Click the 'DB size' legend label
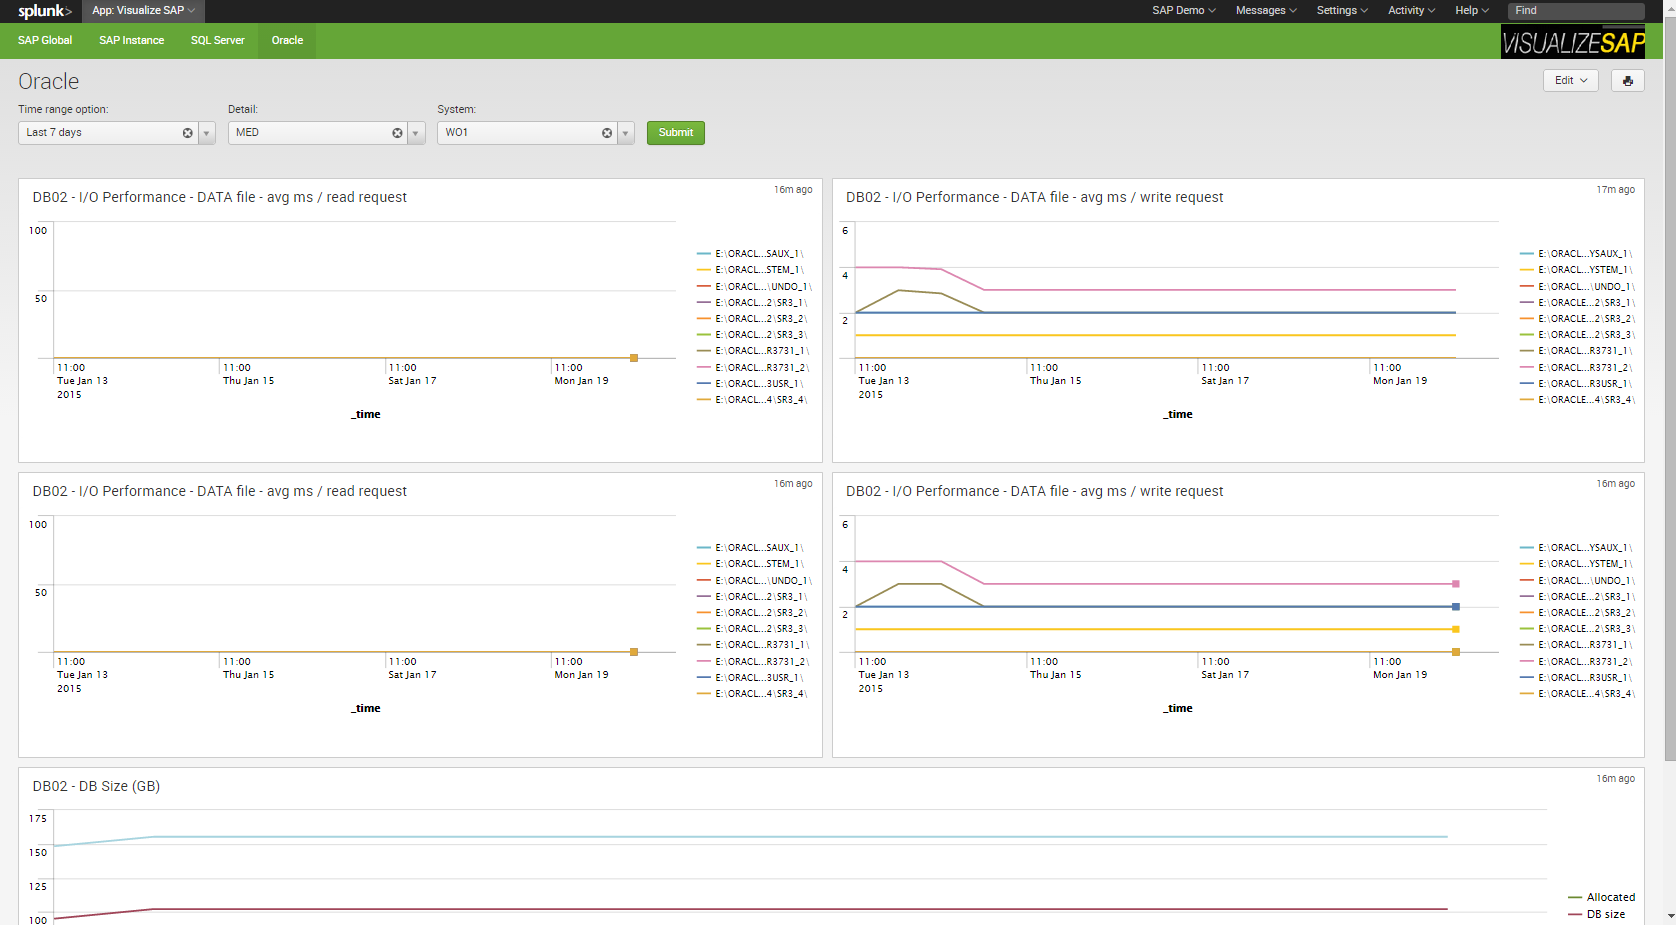The width and height of the screenshot is (1676, 925). (1606, 915)
